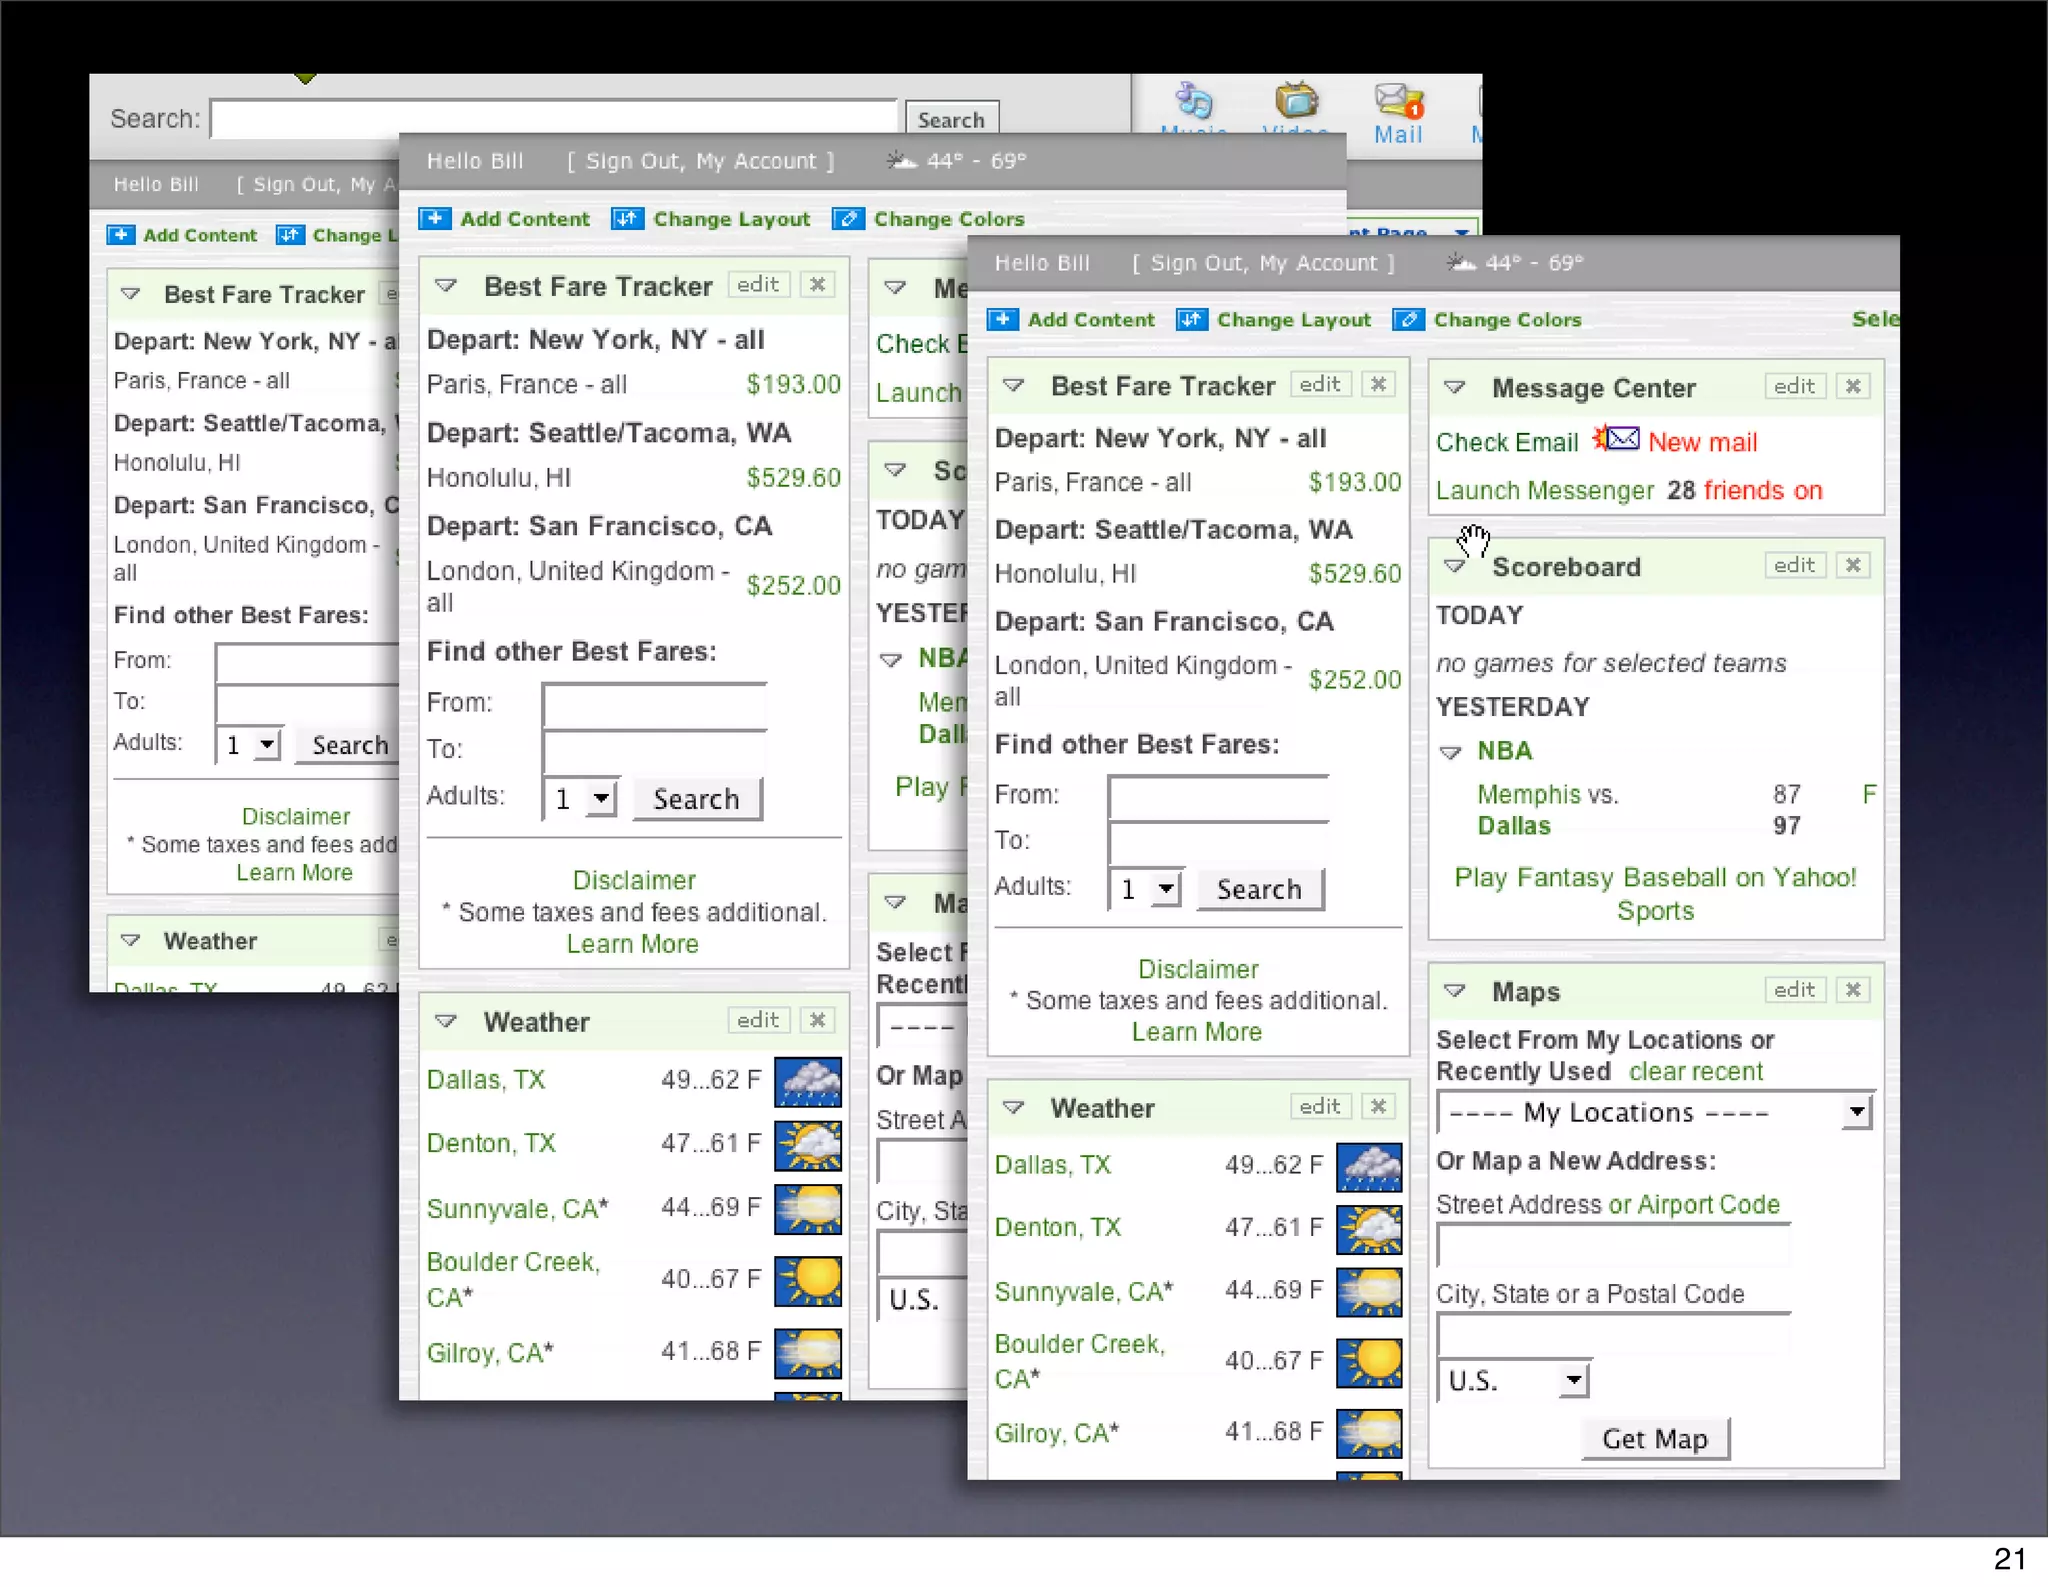Click Dallas weather icon in front window
This screenshot has height=1587, width=2048.
pos(1369,1167)
